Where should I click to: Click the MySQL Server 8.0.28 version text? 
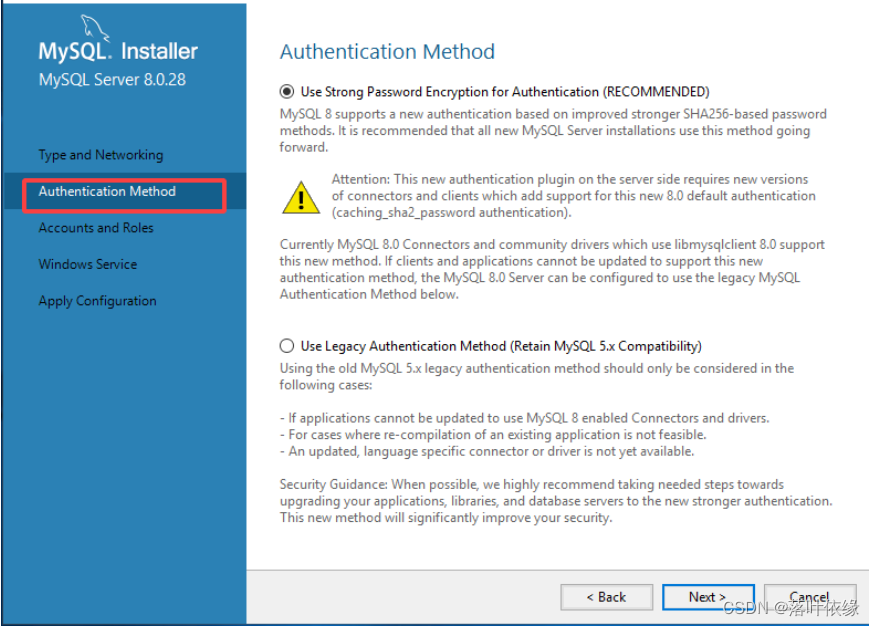112,79
